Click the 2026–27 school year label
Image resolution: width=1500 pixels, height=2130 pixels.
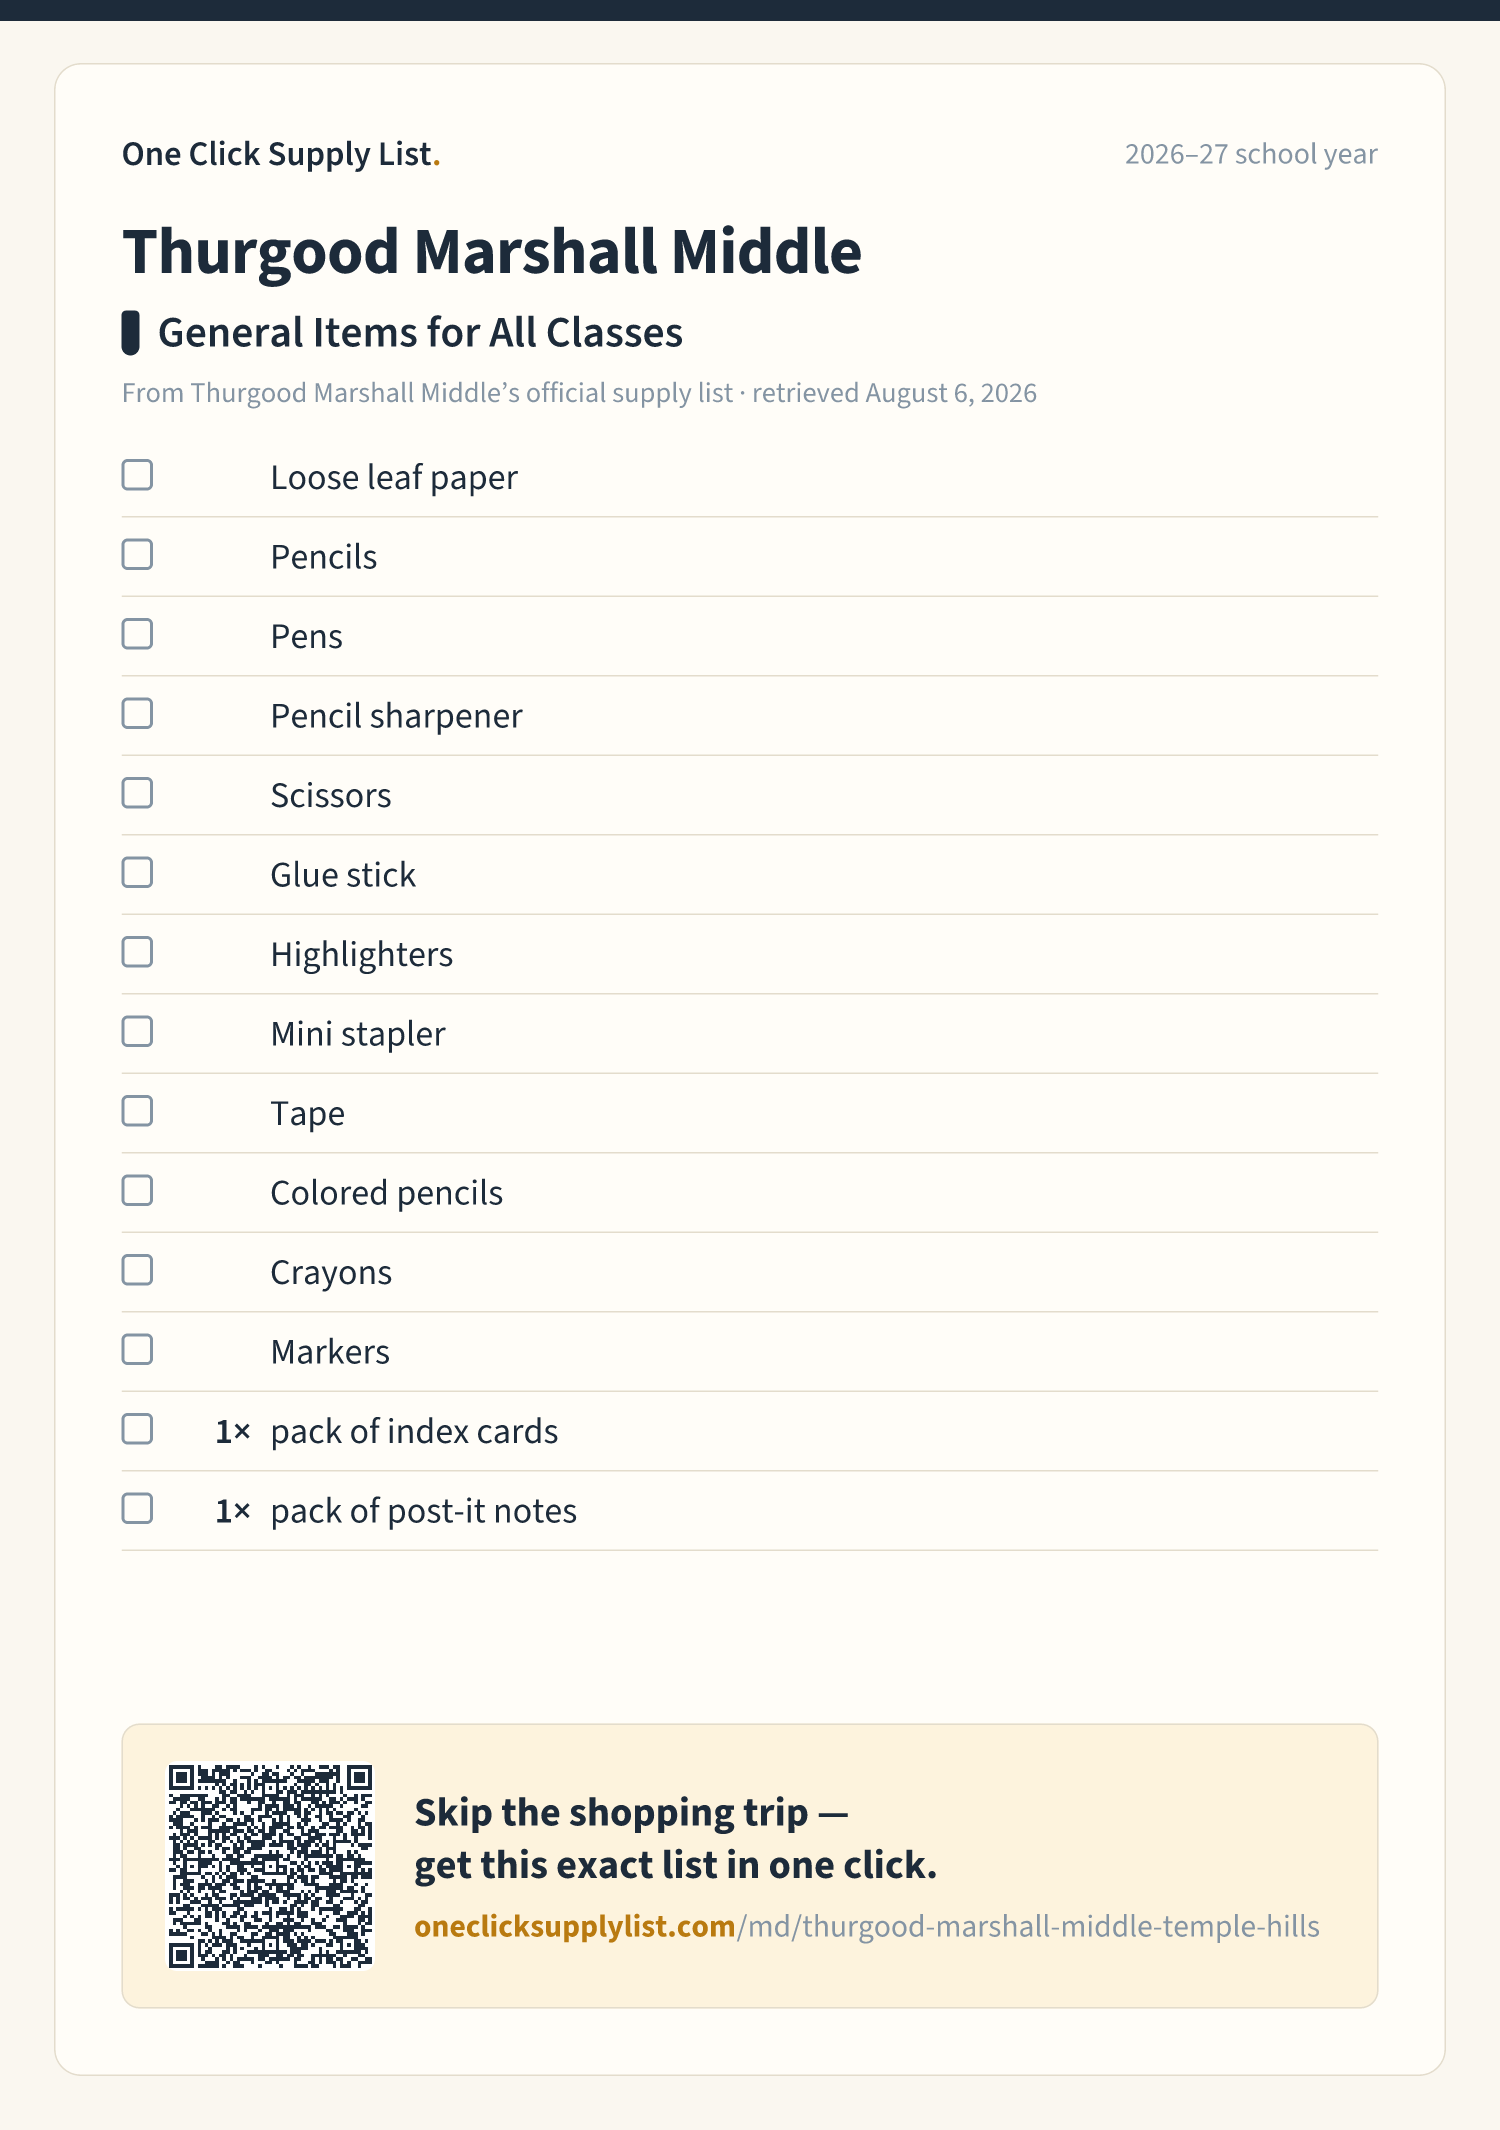point(1251,154)
